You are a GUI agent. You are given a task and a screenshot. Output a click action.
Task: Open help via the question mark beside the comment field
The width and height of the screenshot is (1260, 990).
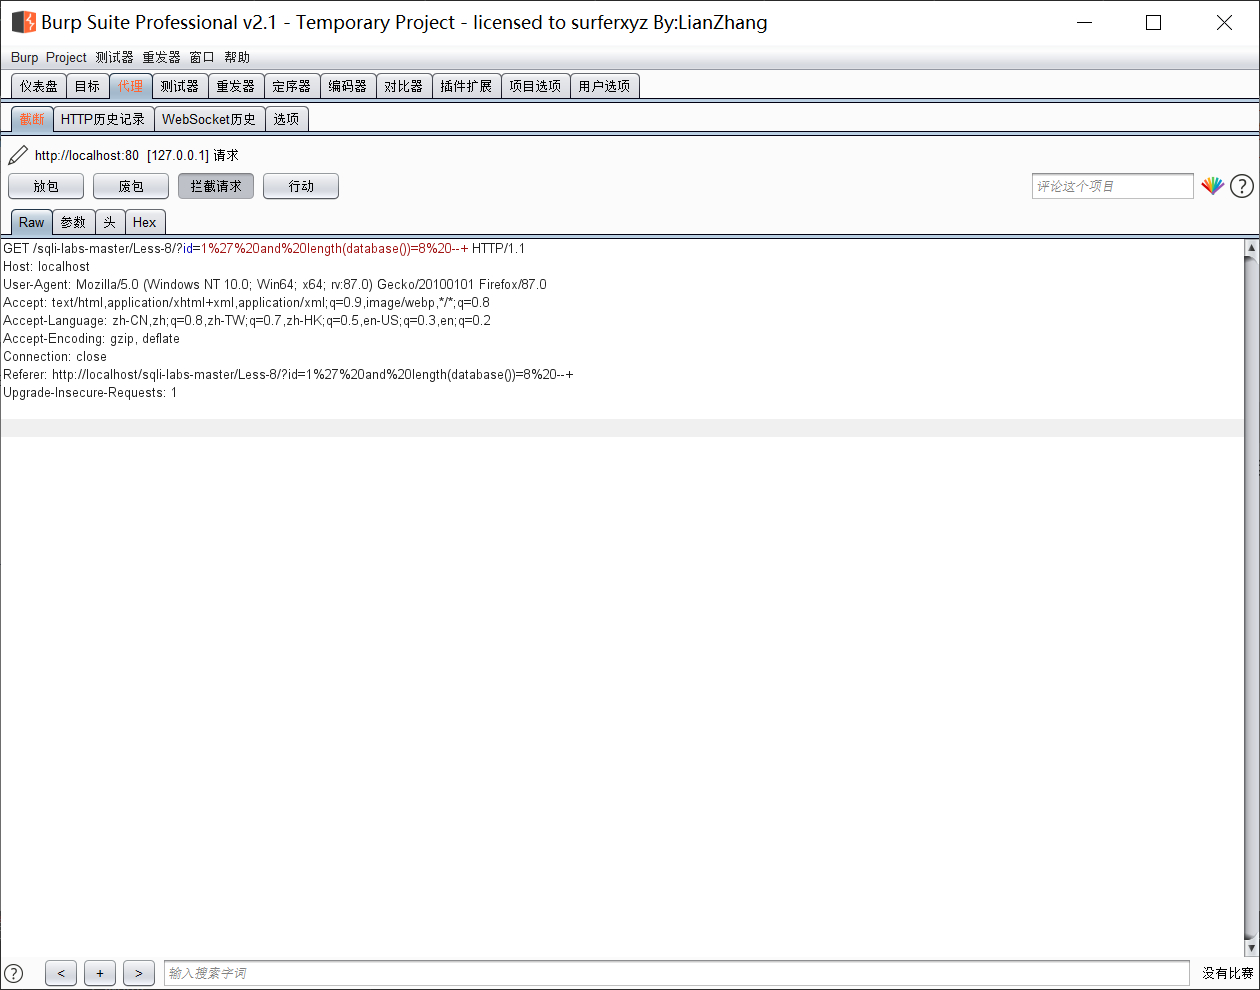click(x=1242, y=186)
